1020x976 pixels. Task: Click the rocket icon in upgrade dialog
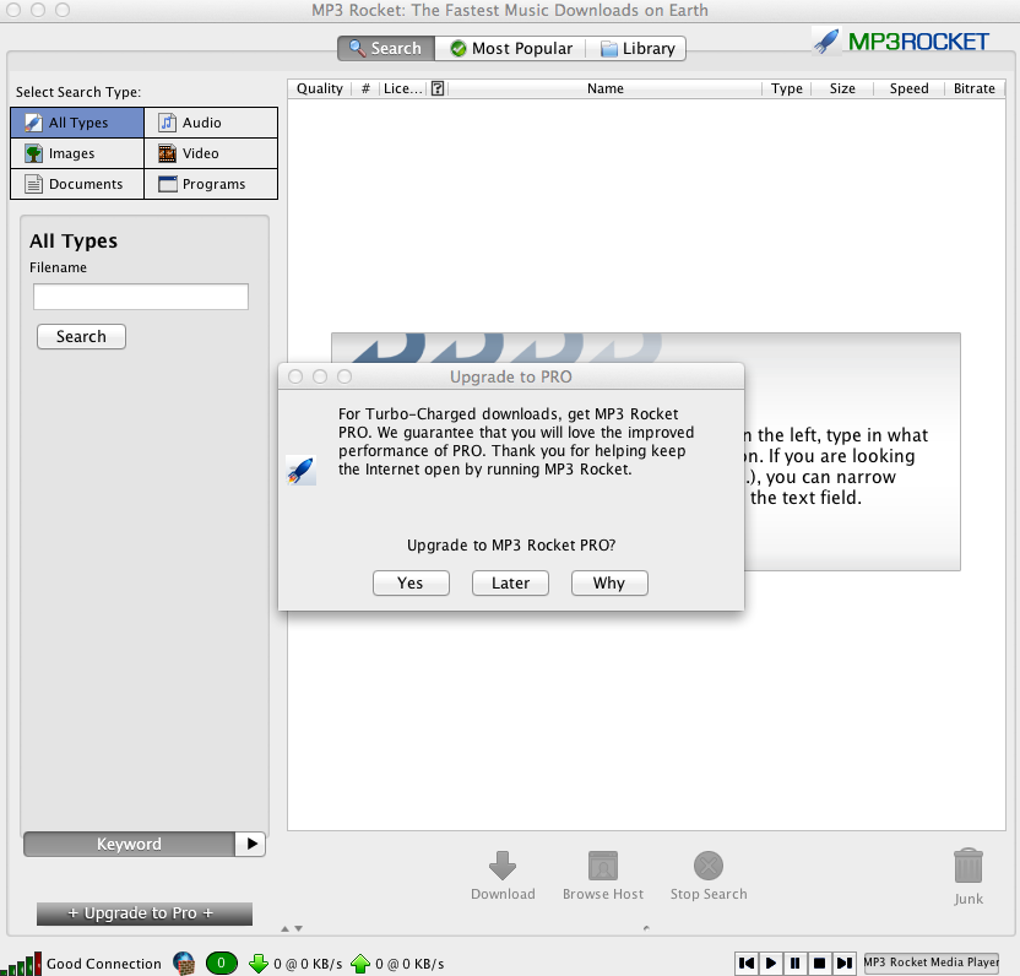301,470
